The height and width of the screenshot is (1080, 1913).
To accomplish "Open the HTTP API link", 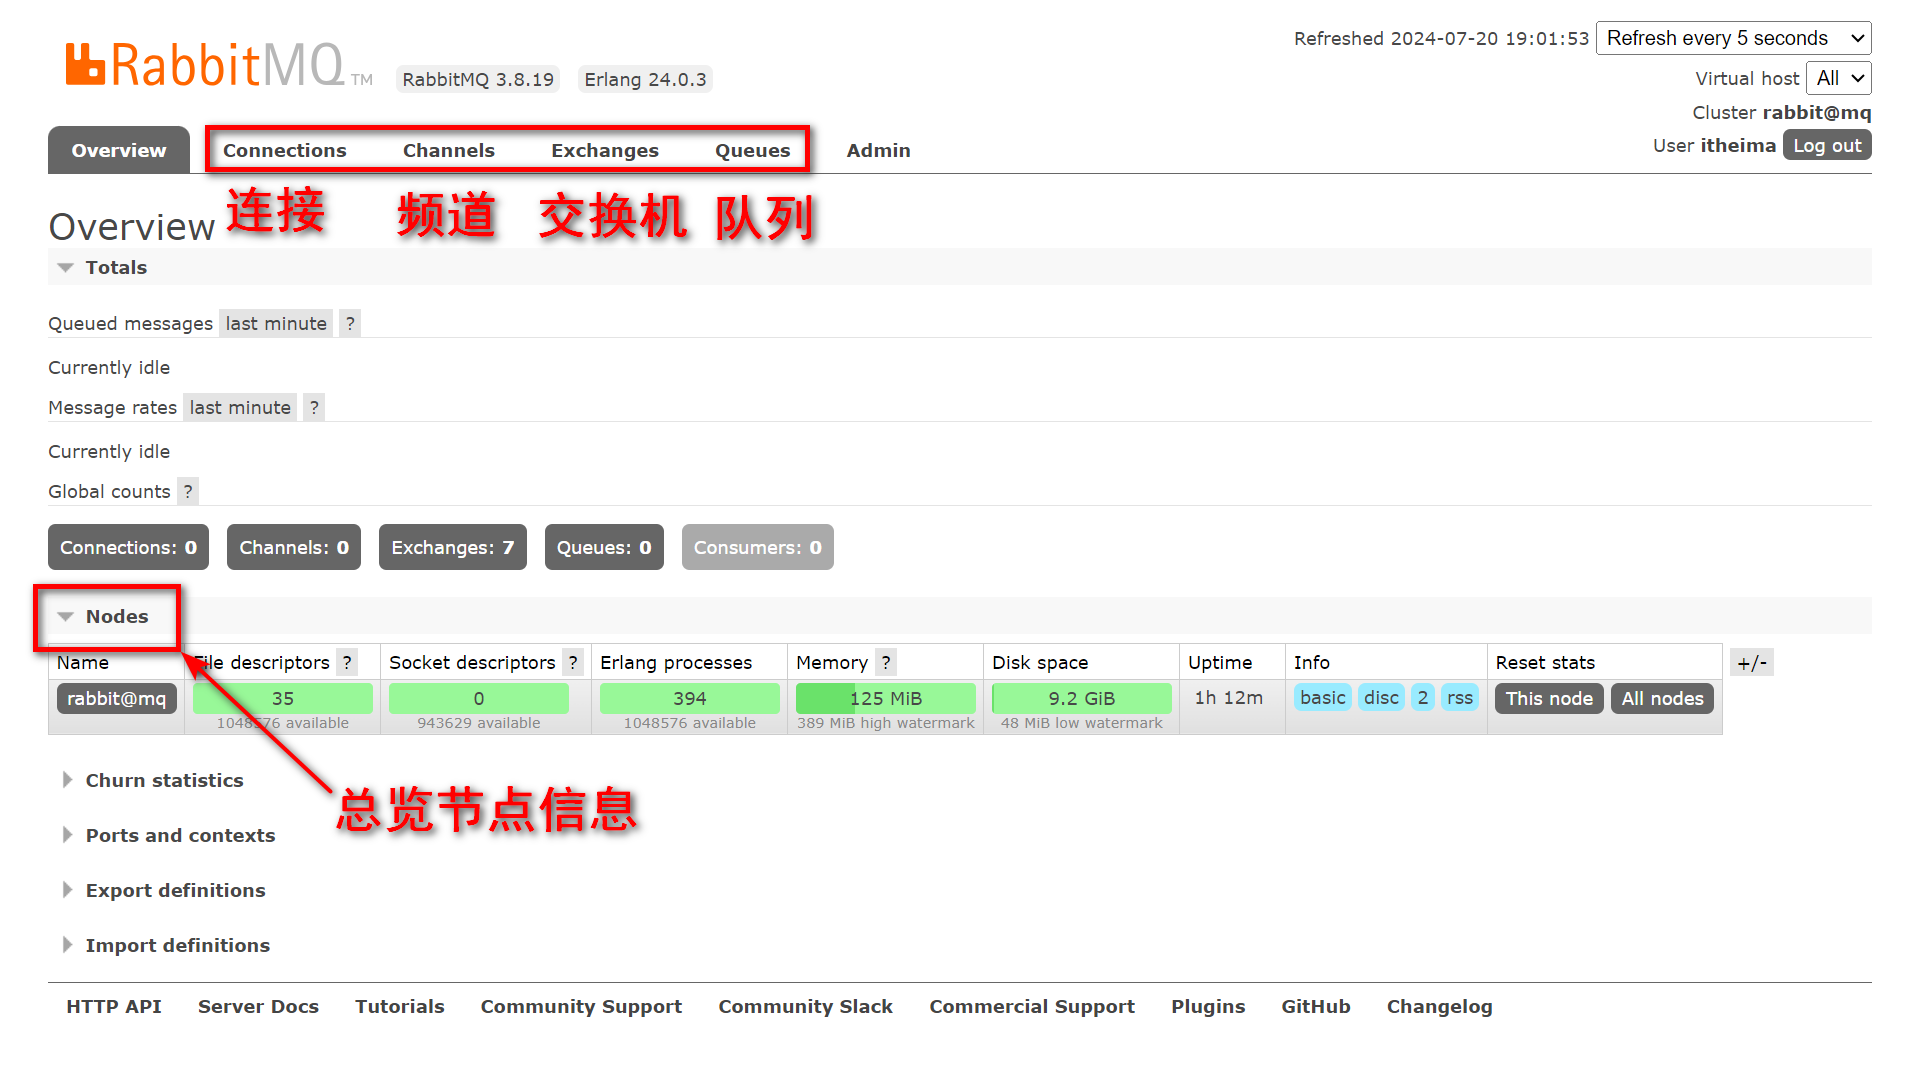I will [x=114, y=1007].
